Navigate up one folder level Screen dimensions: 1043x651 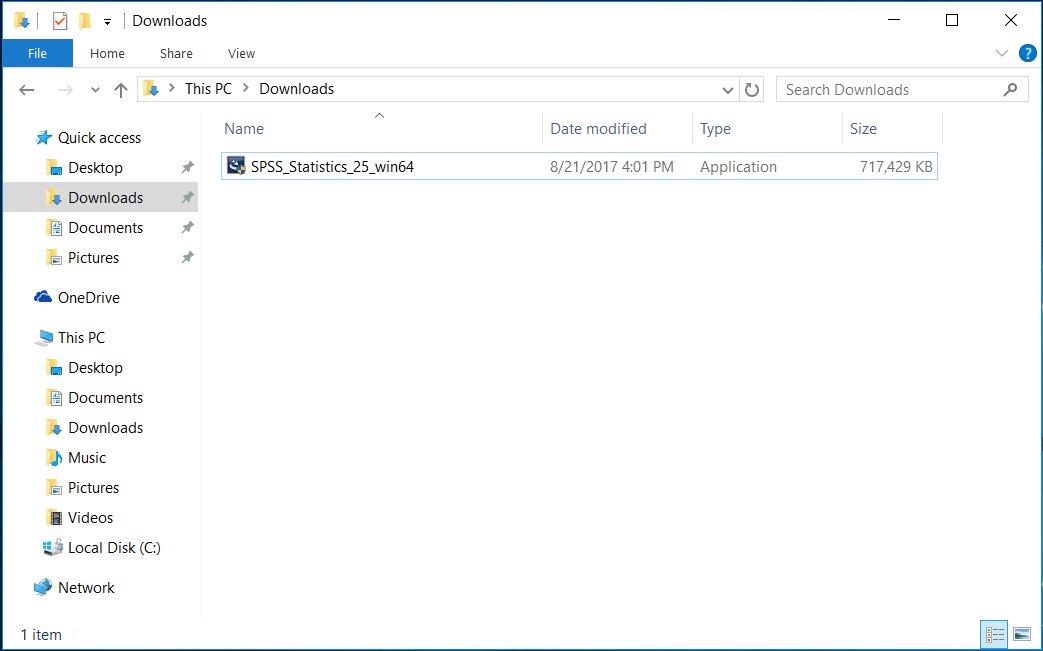[x=121, y=90]
